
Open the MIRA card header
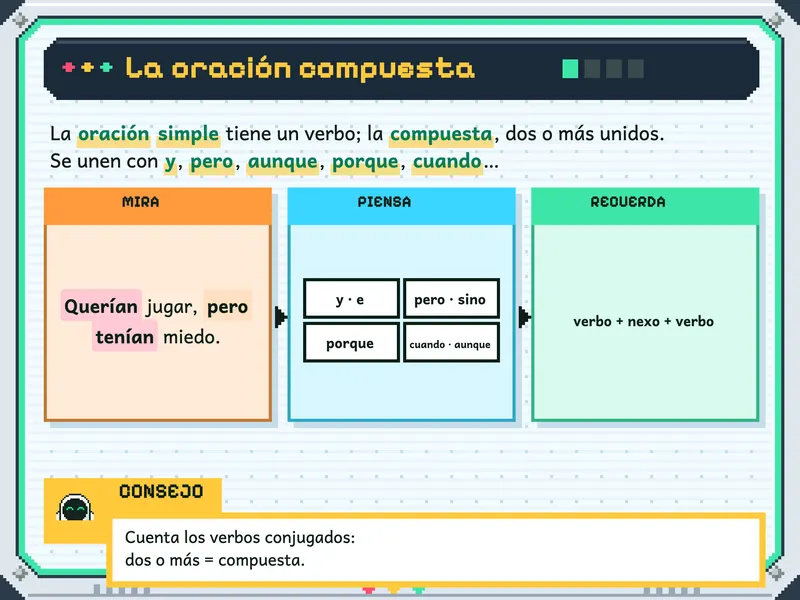pyautogui.click(x=158, y=206)
